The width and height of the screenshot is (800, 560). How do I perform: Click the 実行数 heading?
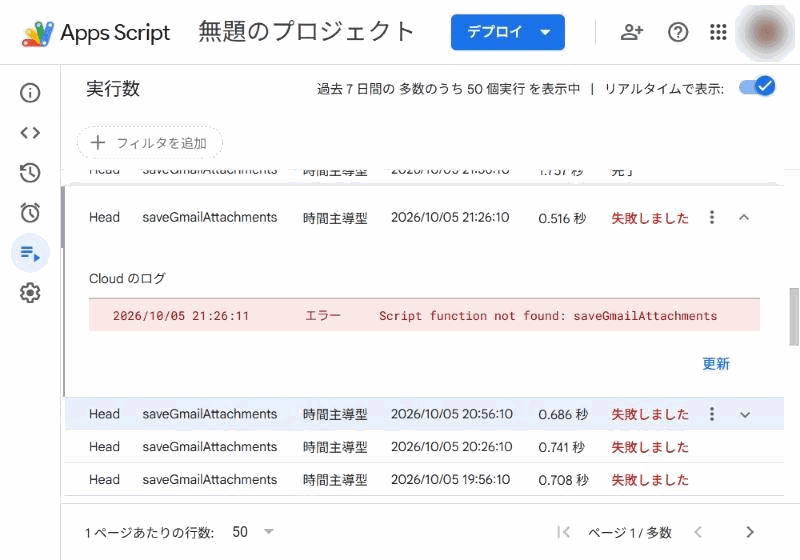click(x=113, y=89)
